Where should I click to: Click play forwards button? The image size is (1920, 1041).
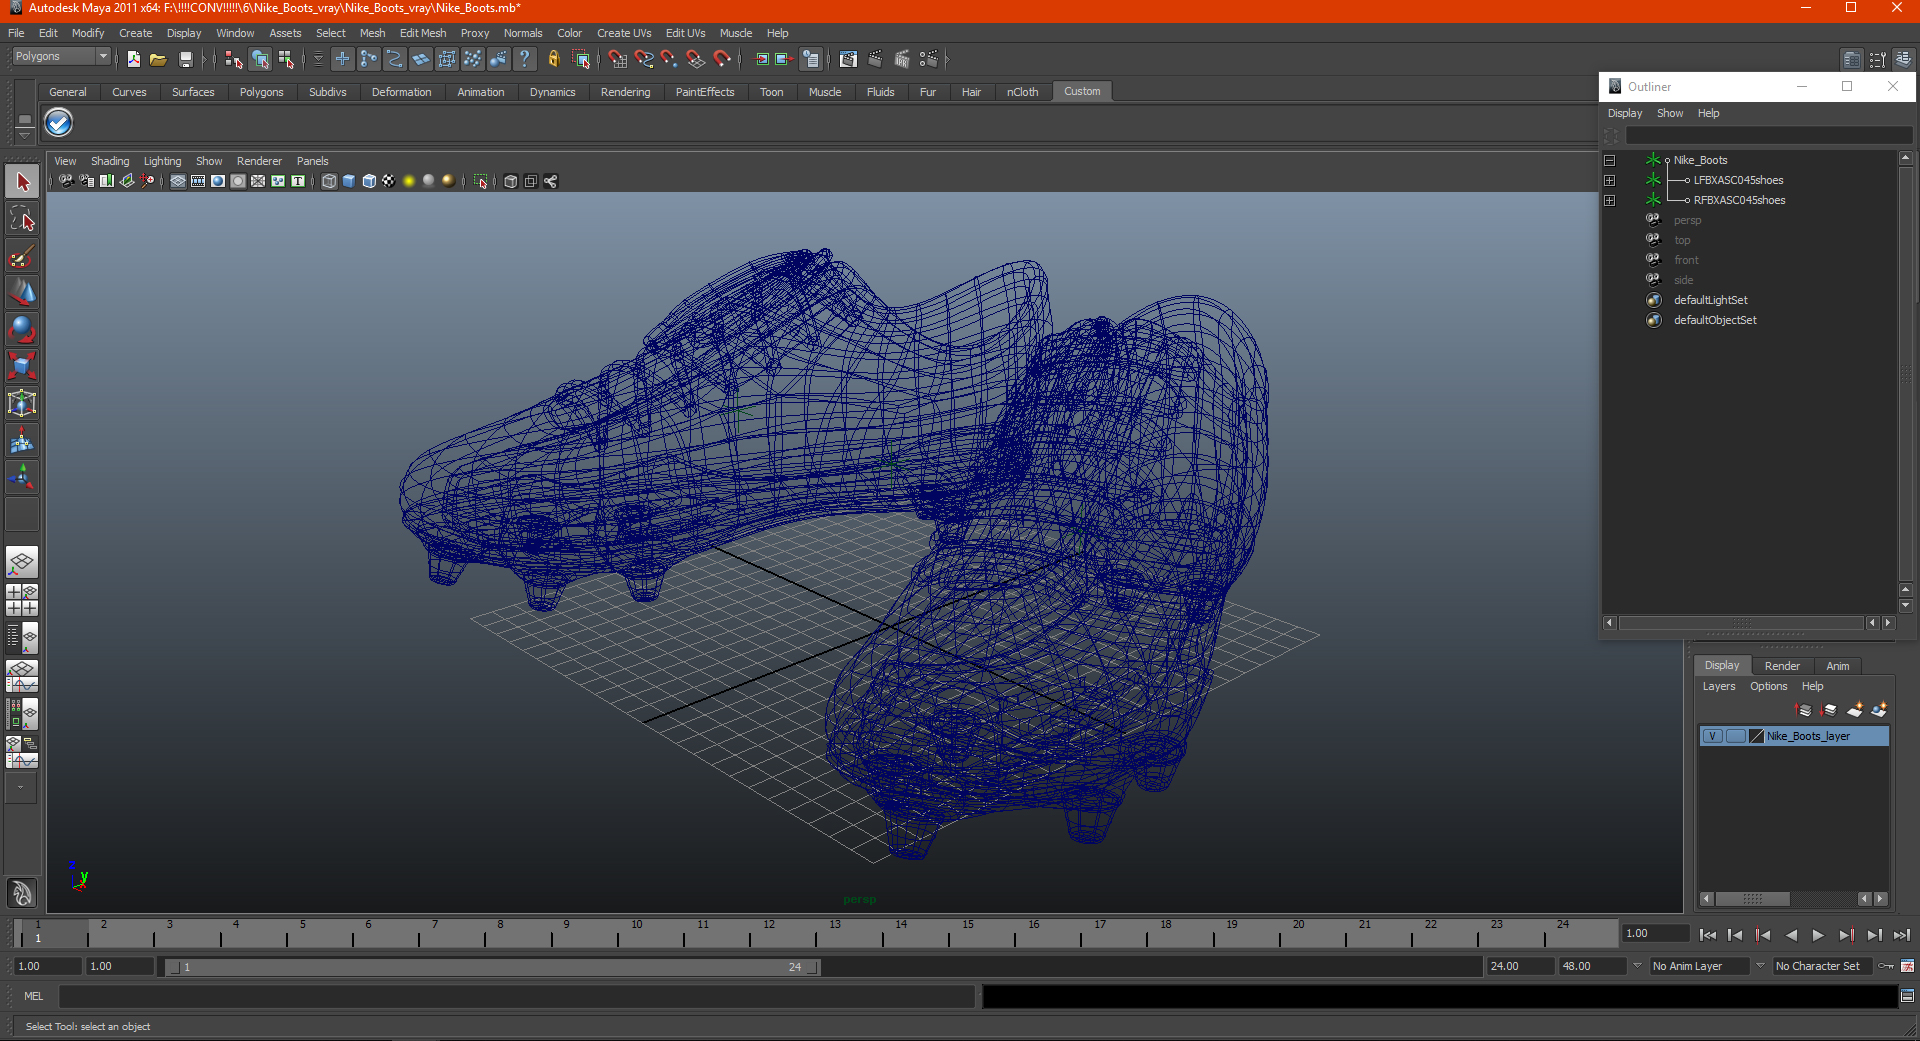1818,935
